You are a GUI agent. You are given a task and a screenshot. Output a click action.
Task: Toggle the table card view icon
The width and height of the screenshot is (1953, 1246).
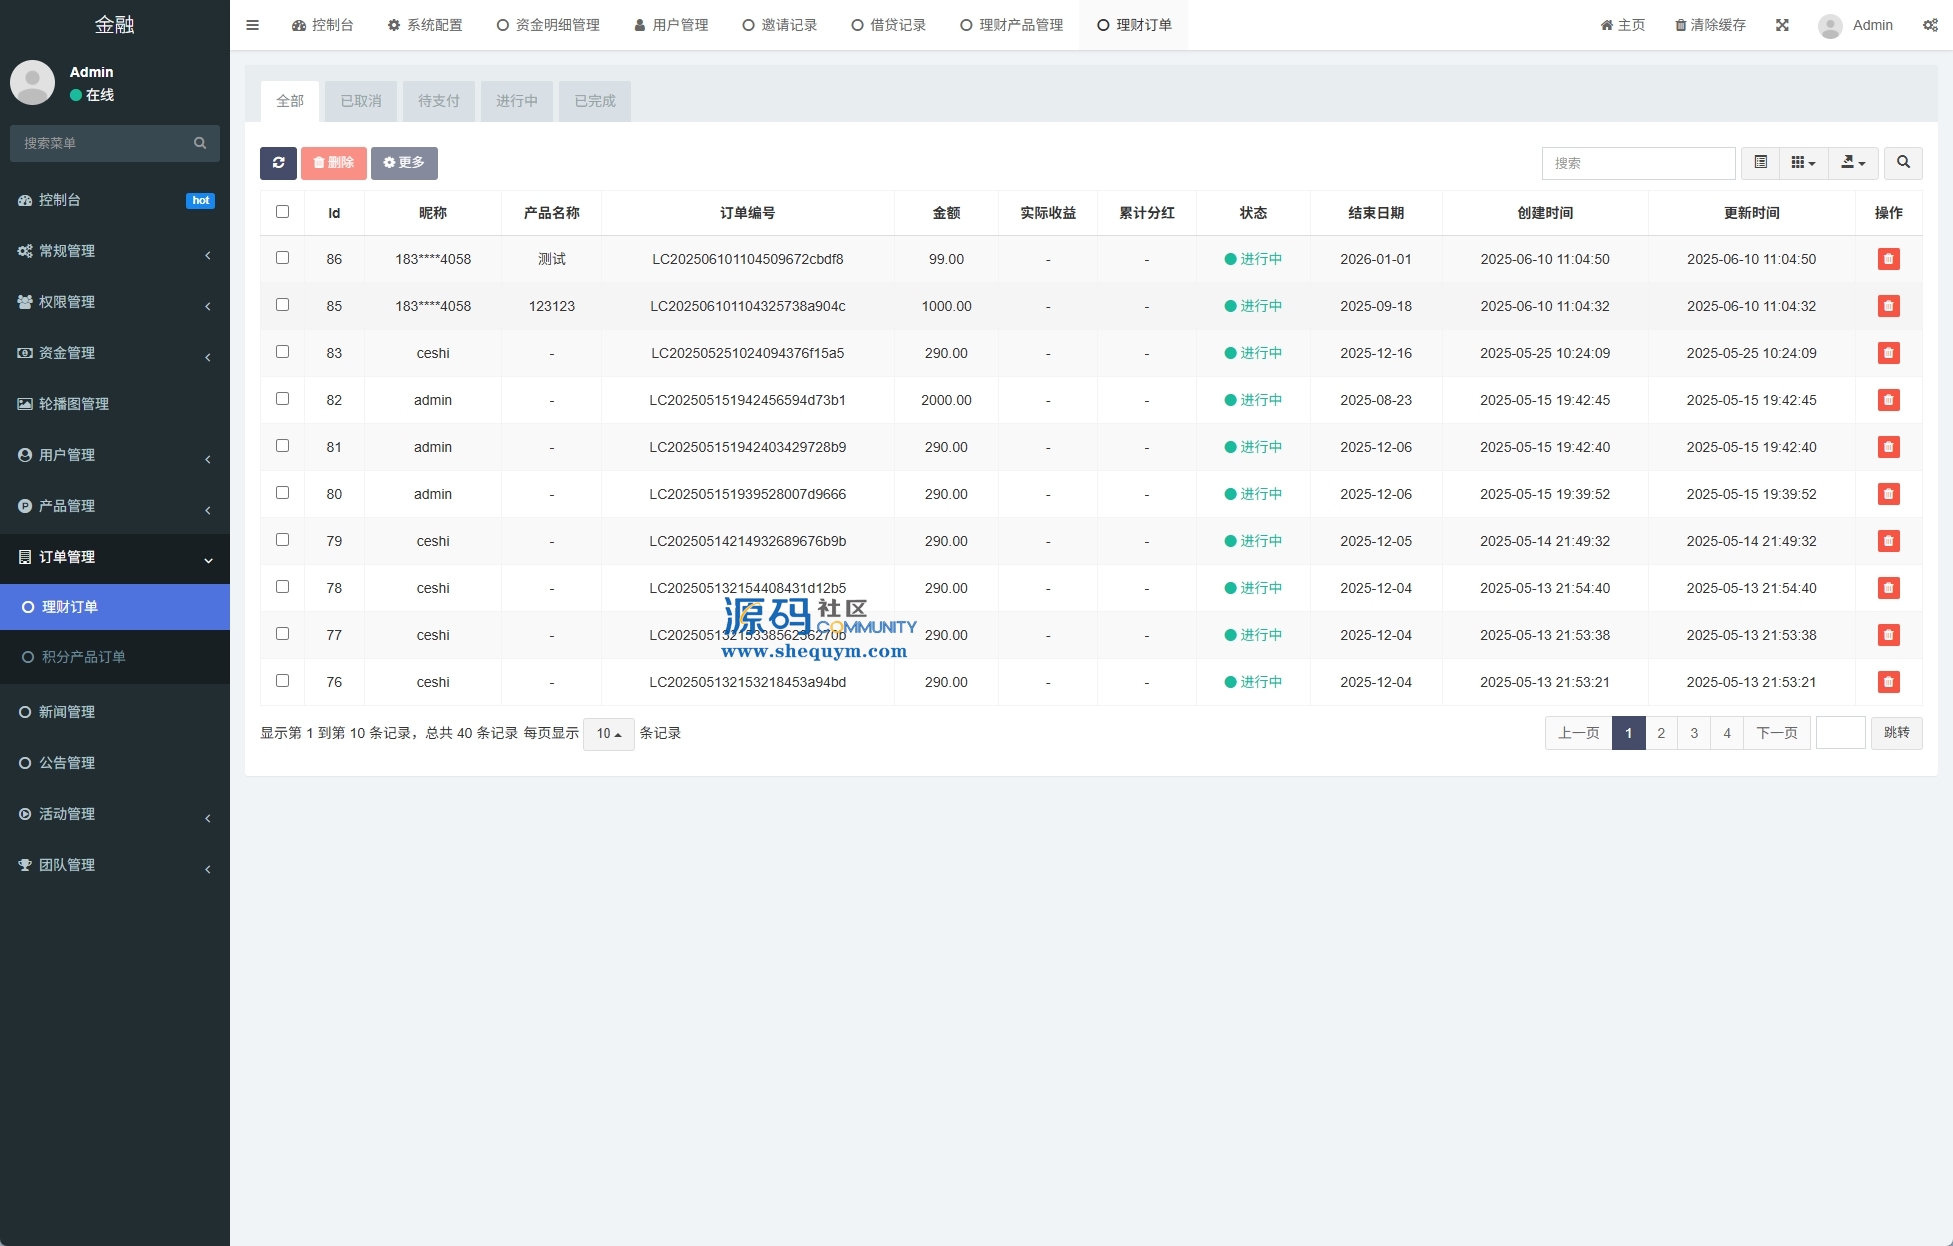click(x=1760, y=163)
